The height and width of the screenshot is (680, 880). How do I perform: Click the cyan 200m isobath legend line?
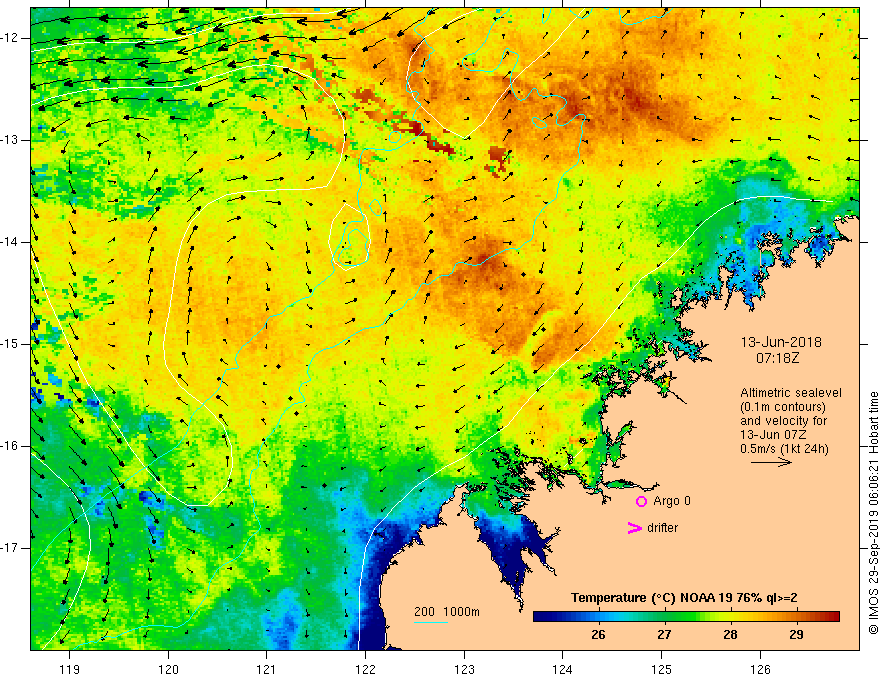(430, 622)
